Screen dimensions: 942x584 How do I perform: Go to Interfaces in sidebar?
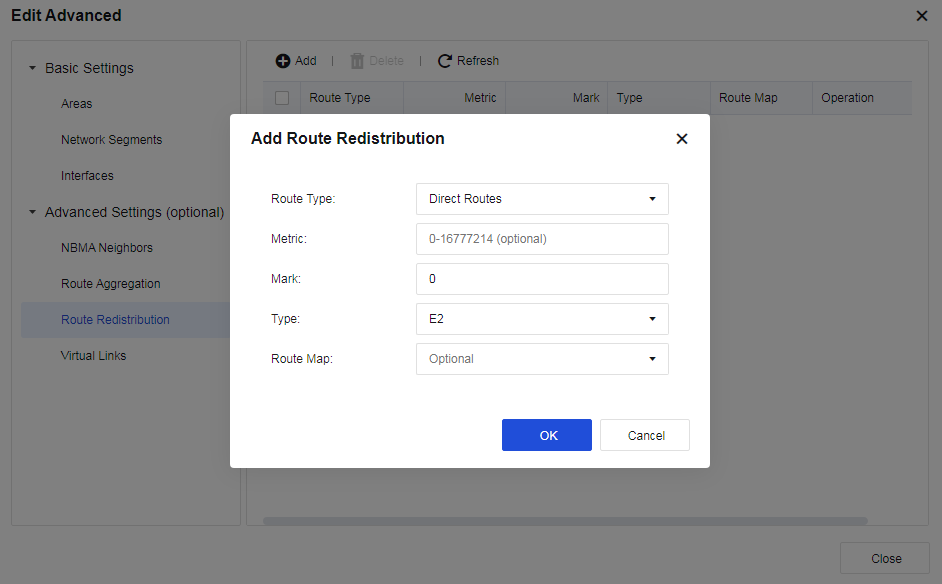87,176
